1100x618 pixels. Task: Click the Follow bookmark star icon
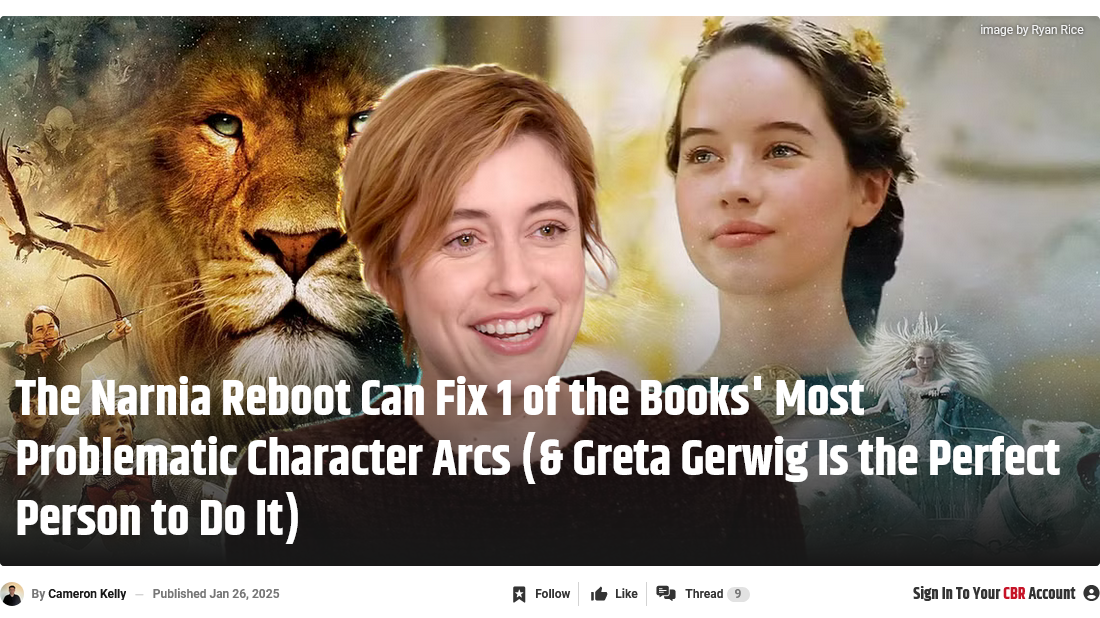(x=519, y=594)
